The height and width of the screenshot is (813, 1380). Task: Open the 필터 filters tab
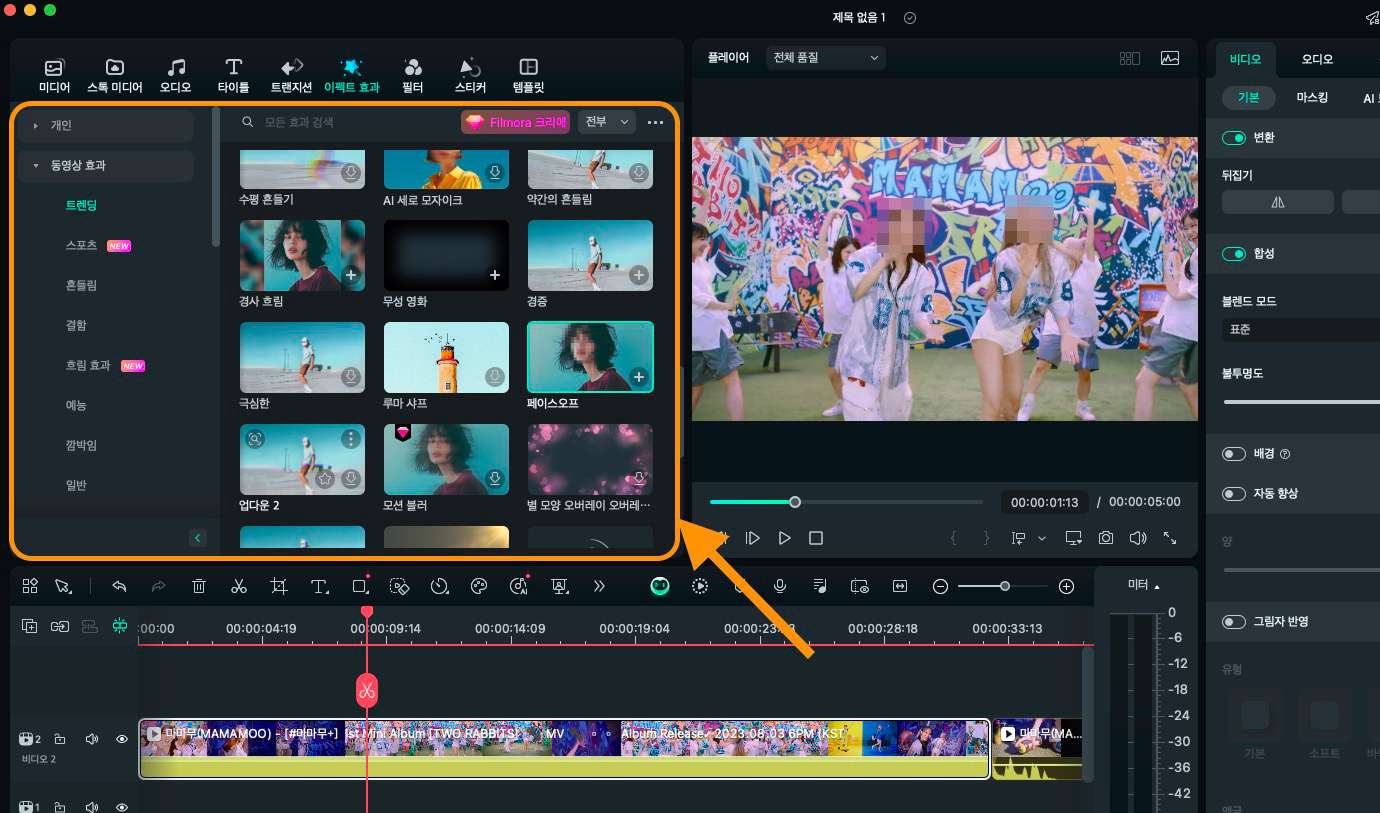pos(413,76)
